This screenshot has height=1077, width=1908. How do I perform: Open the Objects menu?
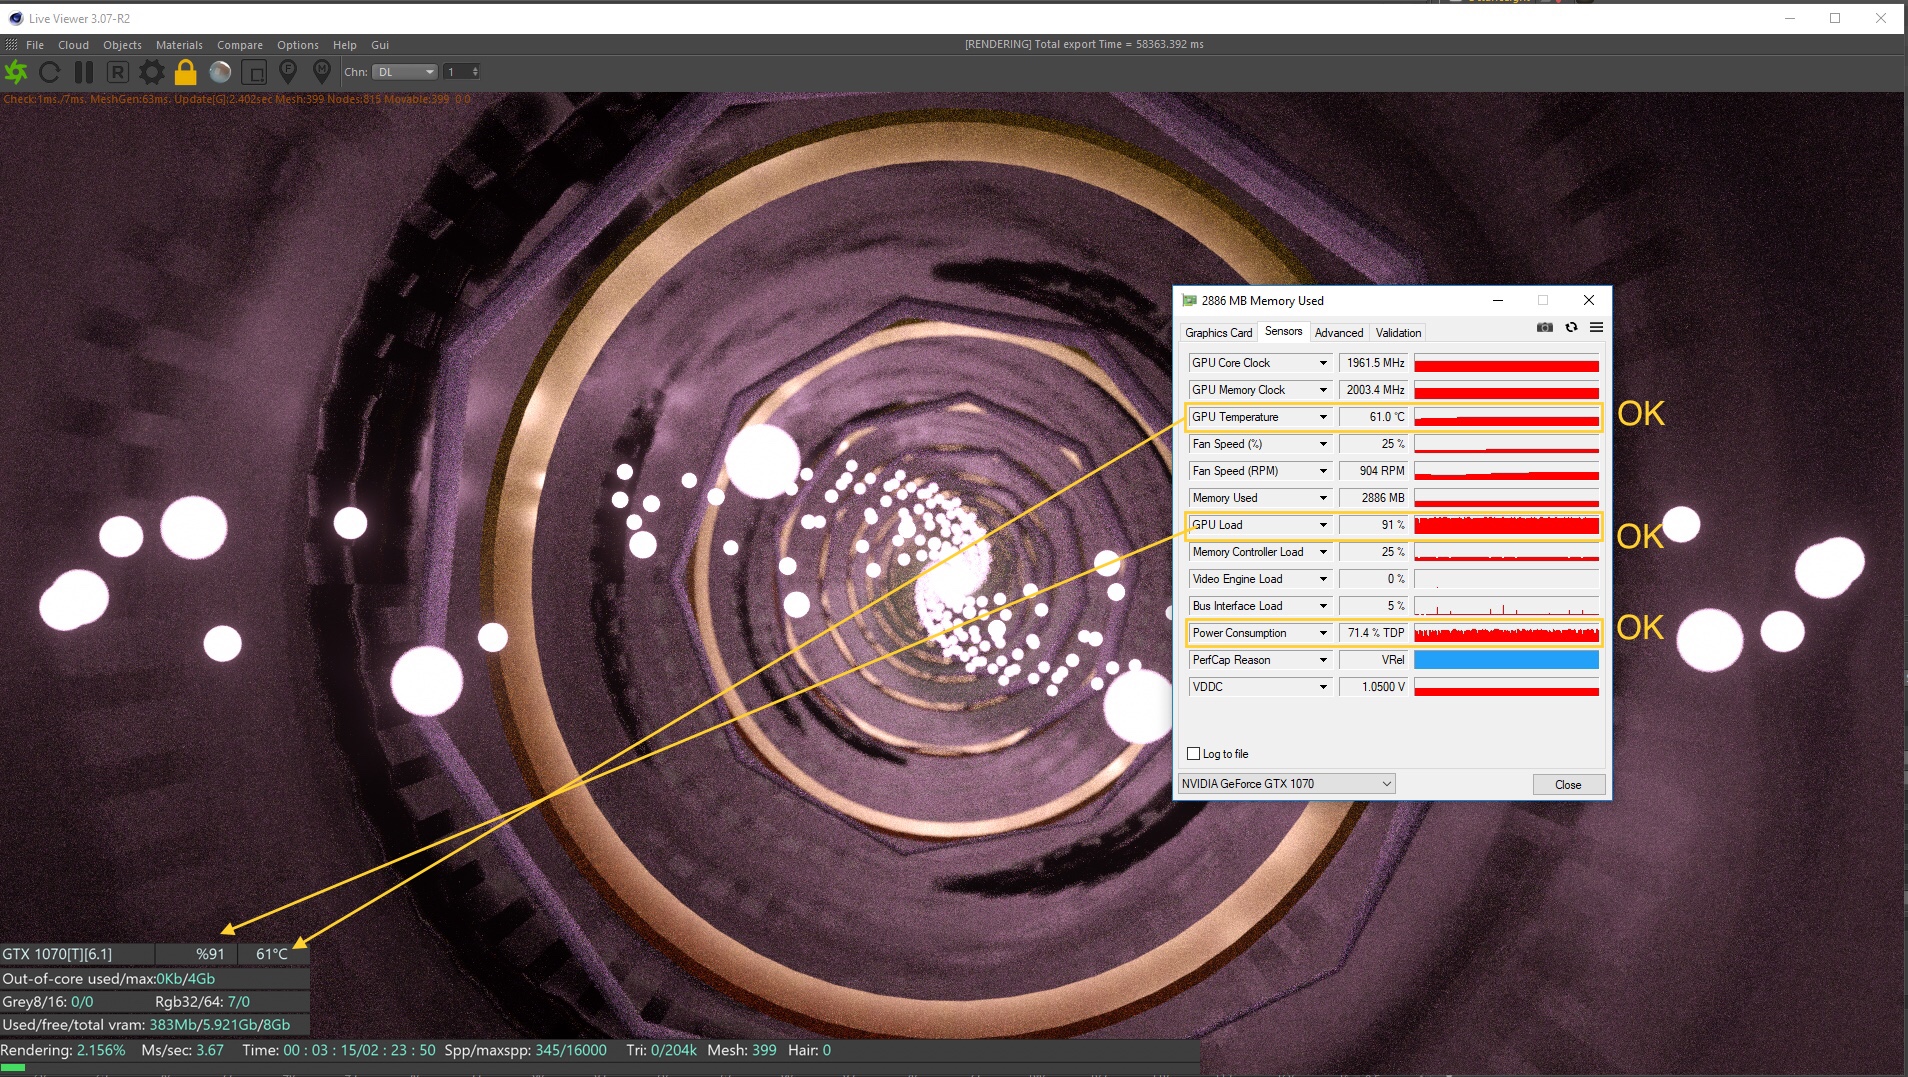(x=122, y=45)
